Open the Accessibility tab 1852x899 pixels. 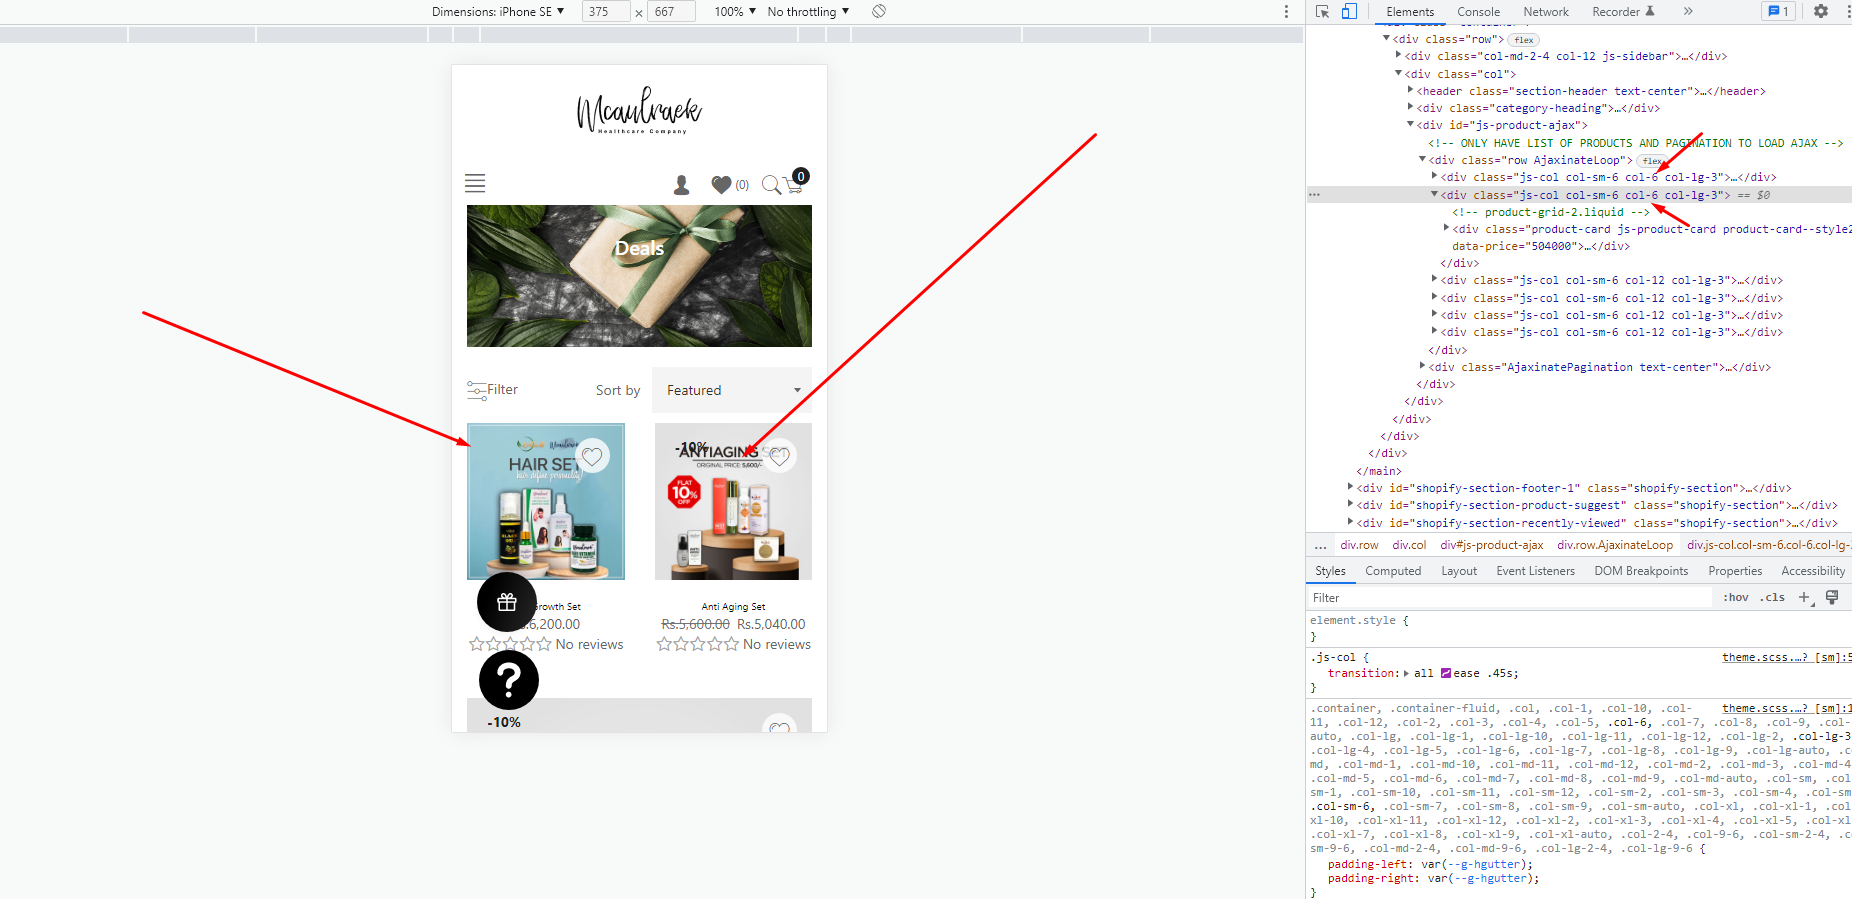coord(1813,571)
